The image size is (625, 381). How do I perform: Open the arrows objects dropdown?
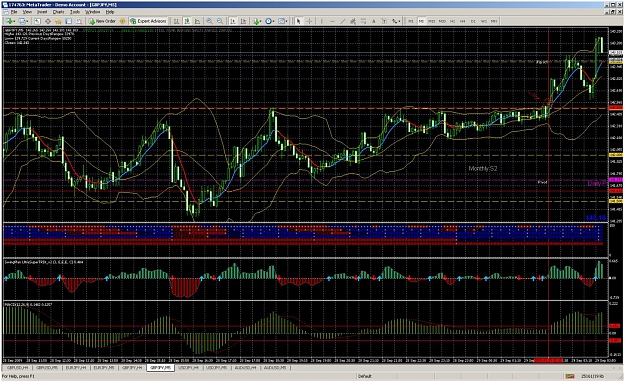tap(396, 21)
